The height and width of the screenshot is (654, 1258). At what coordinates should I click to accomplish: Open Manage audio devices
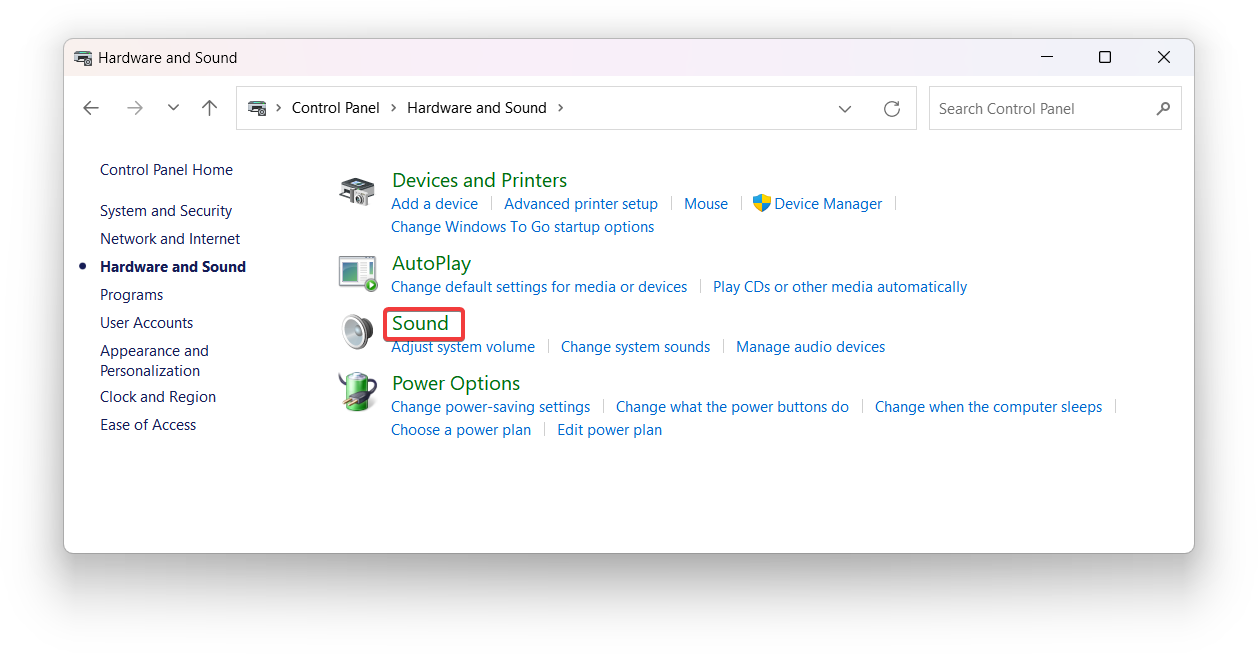[810, 347]
